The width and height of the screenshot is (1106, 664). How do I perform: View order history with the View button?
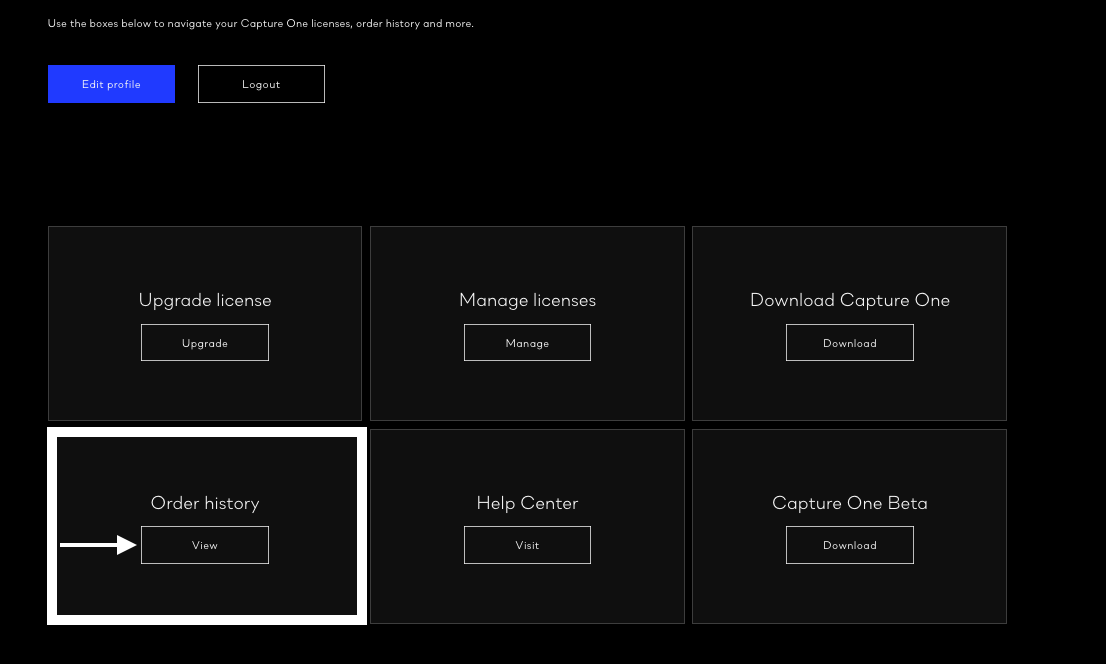(205, 545)
